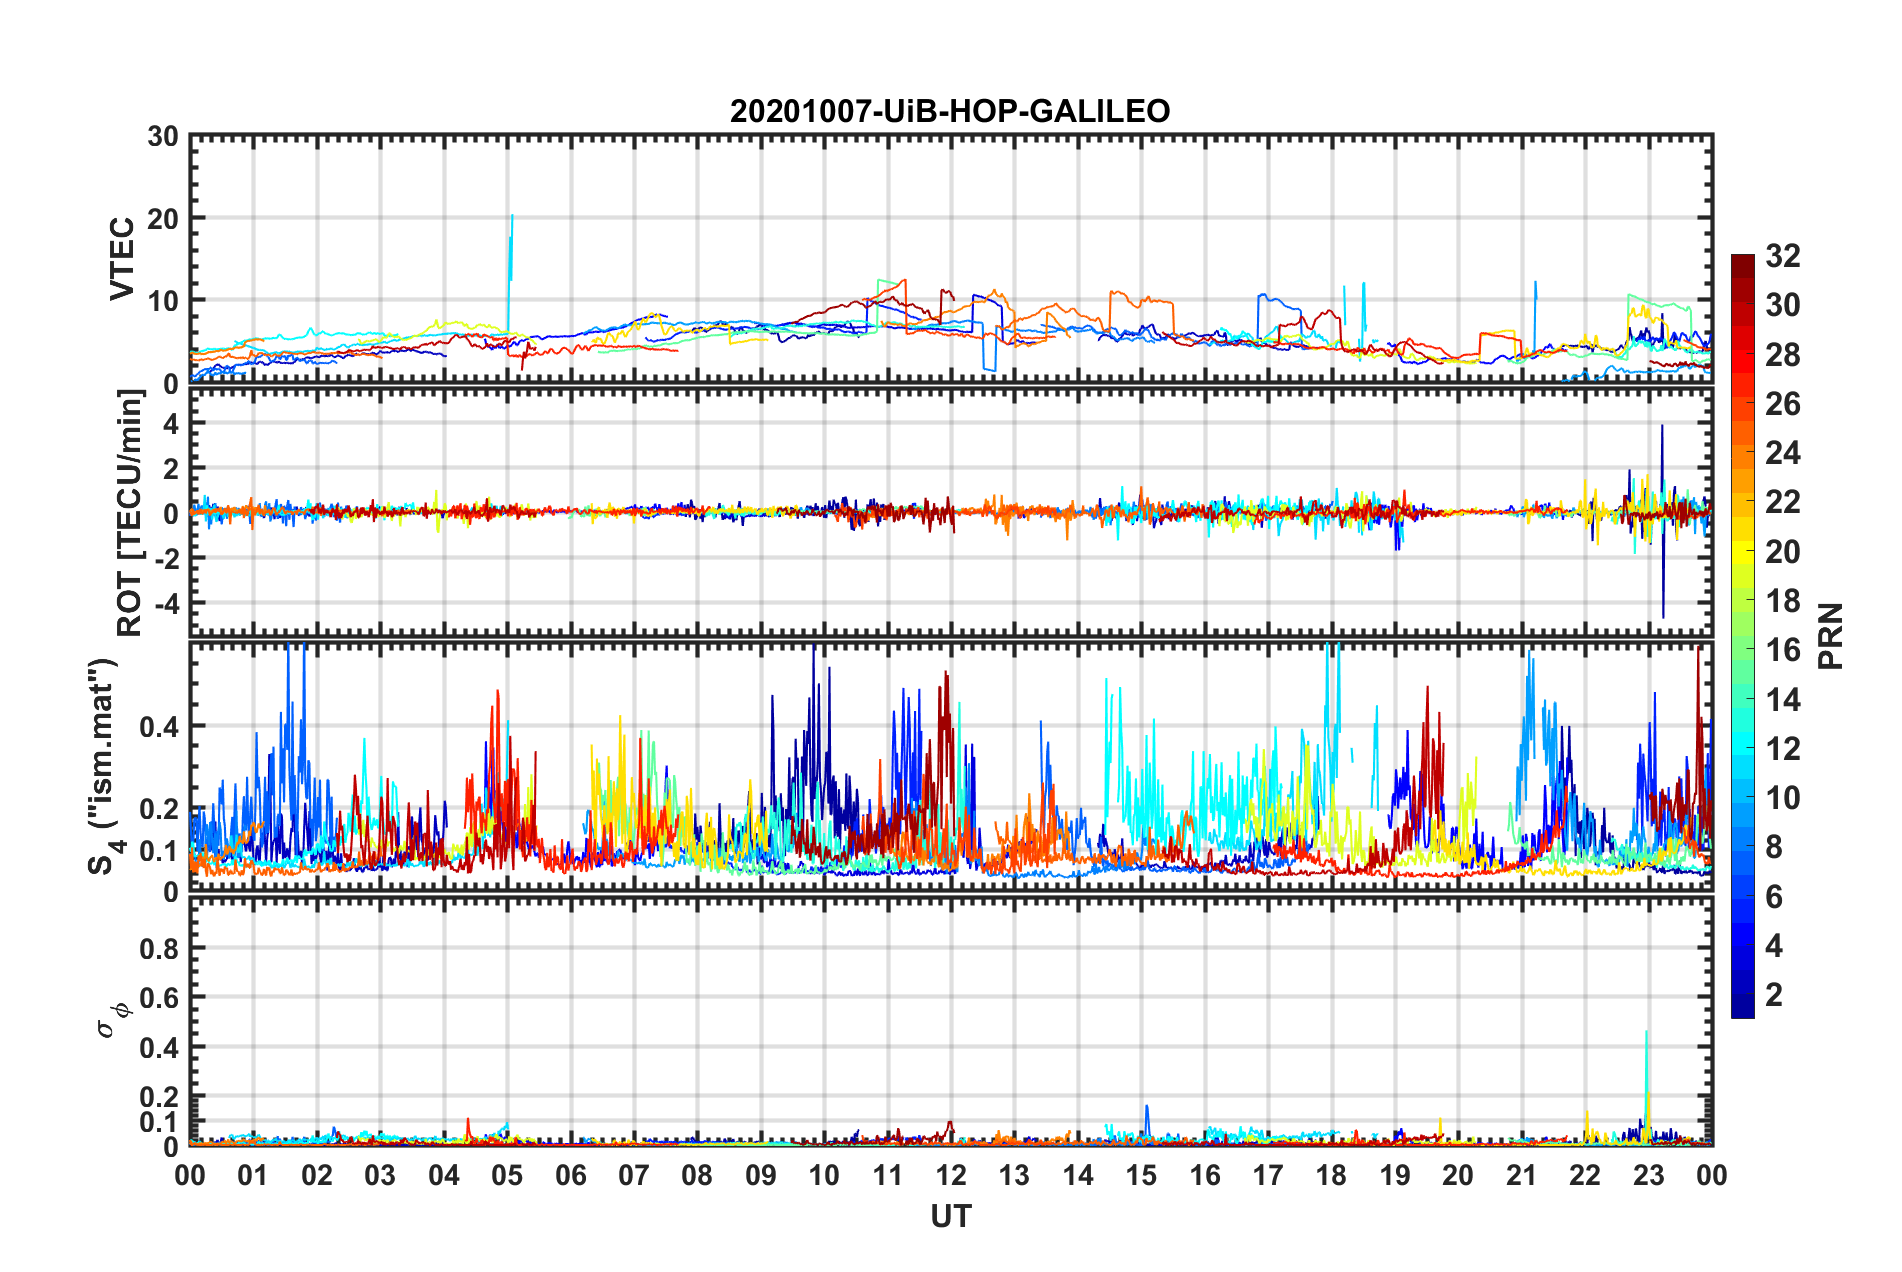Click the "-4" tick on the ROT axis
Viewport: 1902px width, 1272px height.
tap(166, 603)
